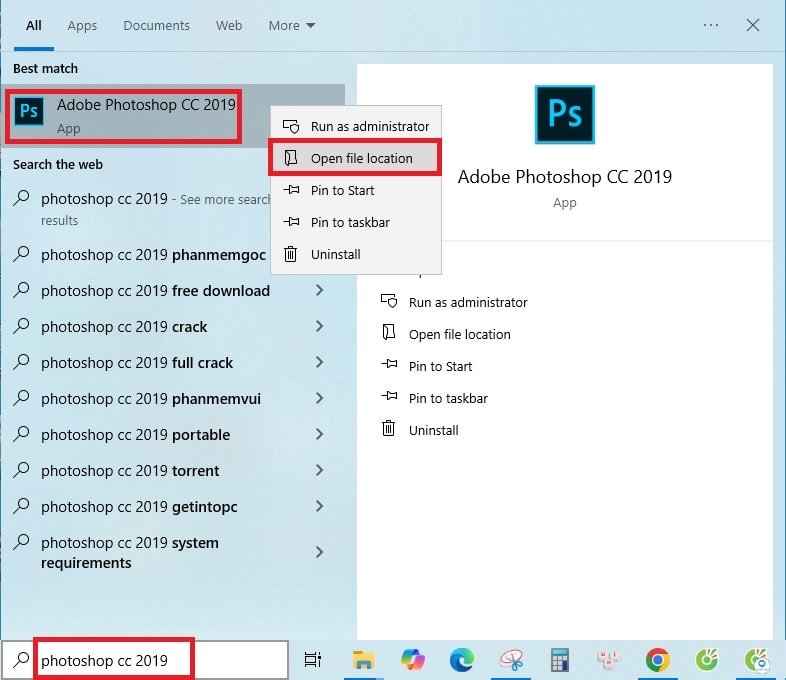Open Snipping Tool from the taskbar
The image size is (786, 680).
click(511, 659)
